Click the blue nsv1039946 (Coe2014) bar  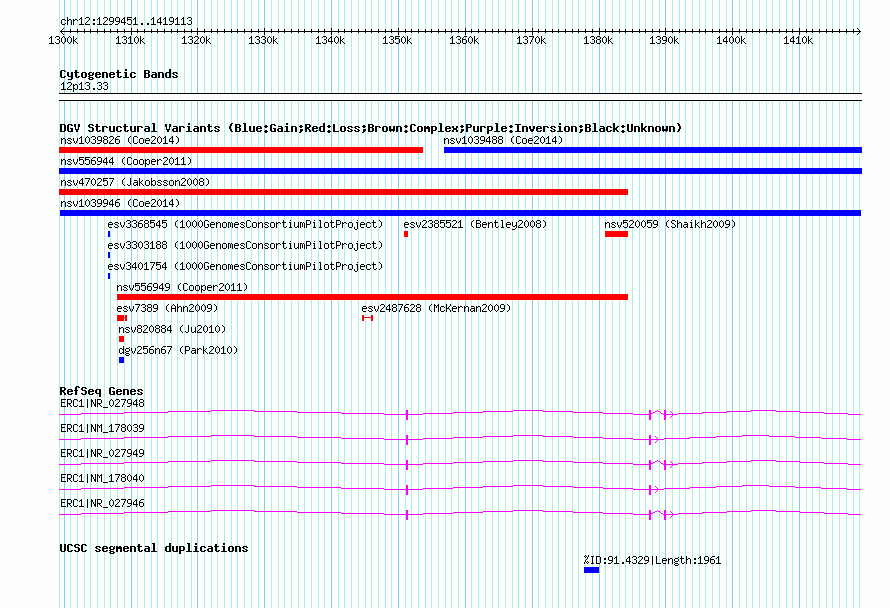[x=460, y=213]
